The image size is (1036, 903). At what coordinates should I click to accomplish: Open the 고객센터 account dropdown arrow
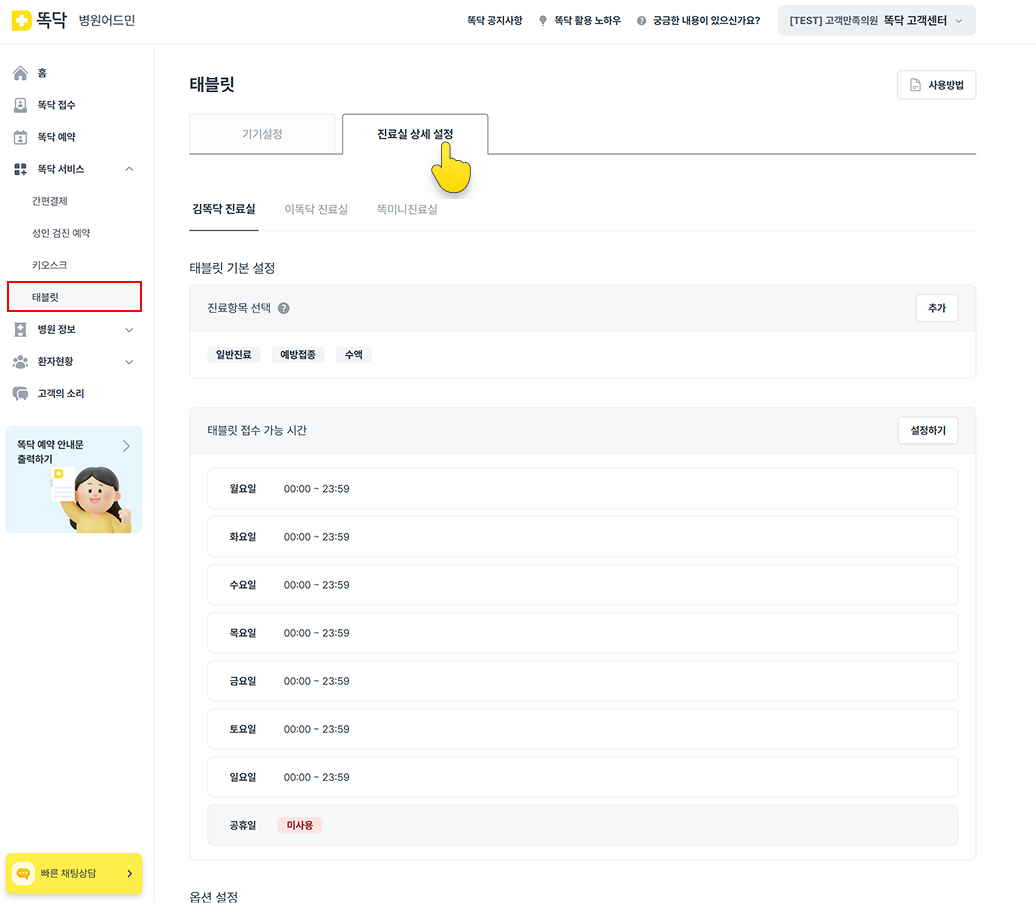[x=959, y=20]
